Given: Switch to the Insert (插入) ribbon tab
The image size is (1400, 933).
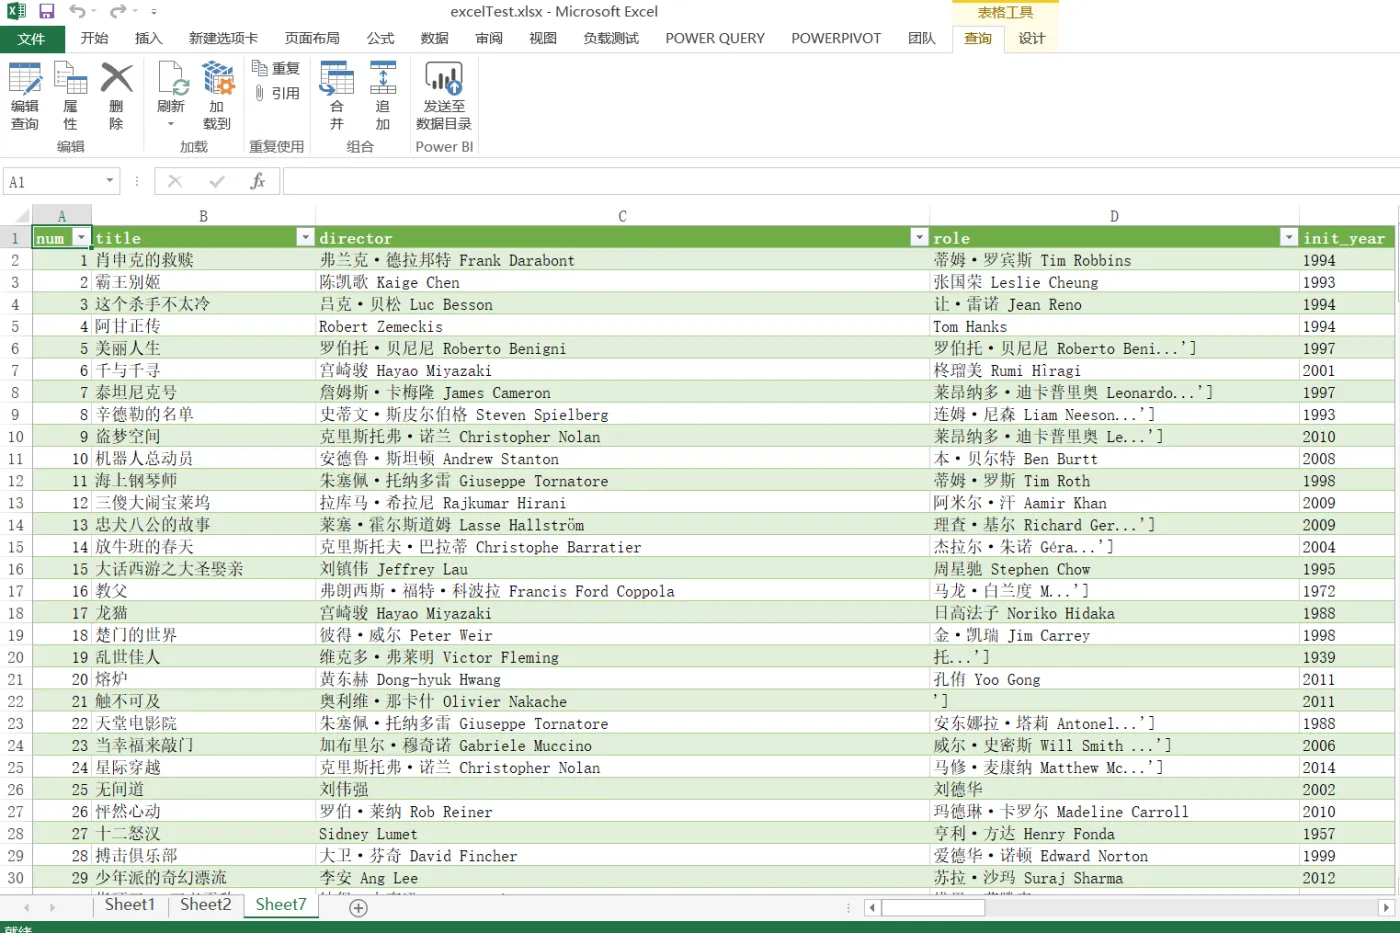Looking at the screenshot, I should [x=148, y=38].
